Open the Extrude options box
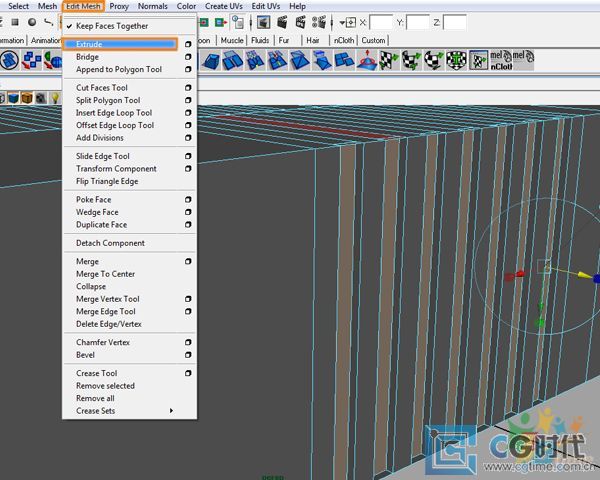 188,44
